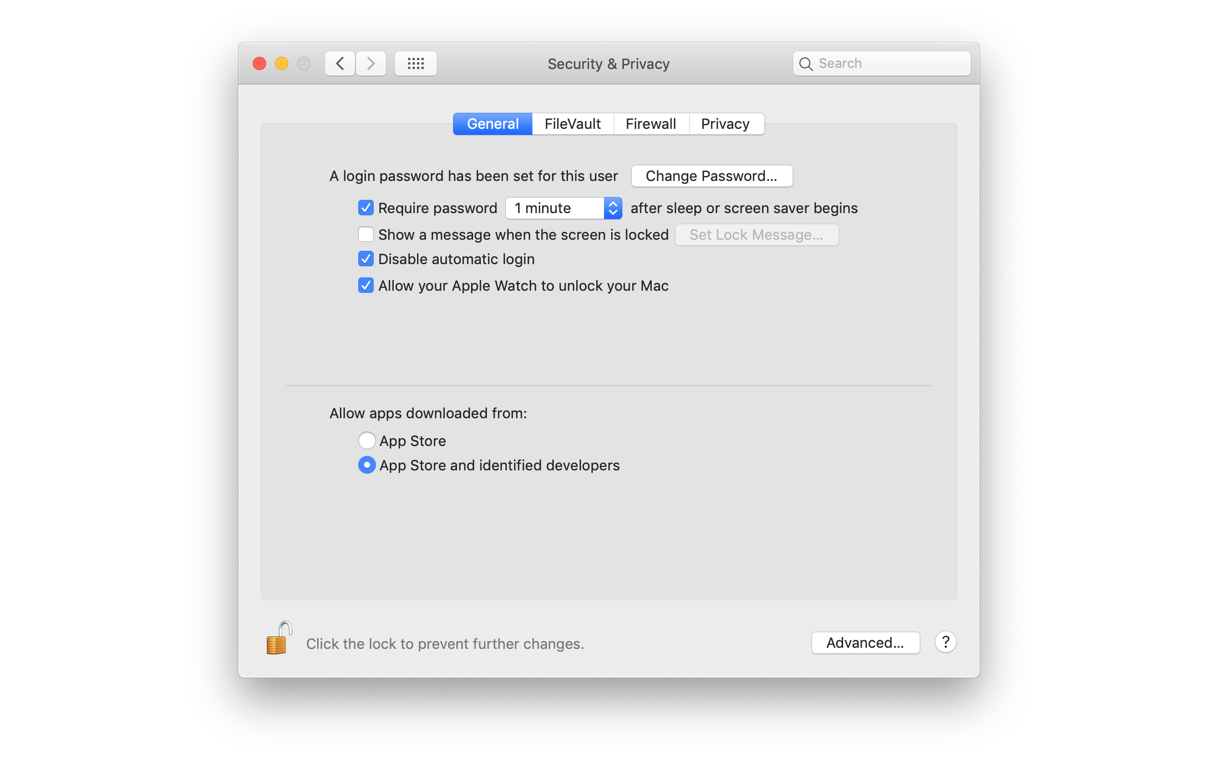
Task: Close the Security & Privacy window
Action: coord(259,63)
